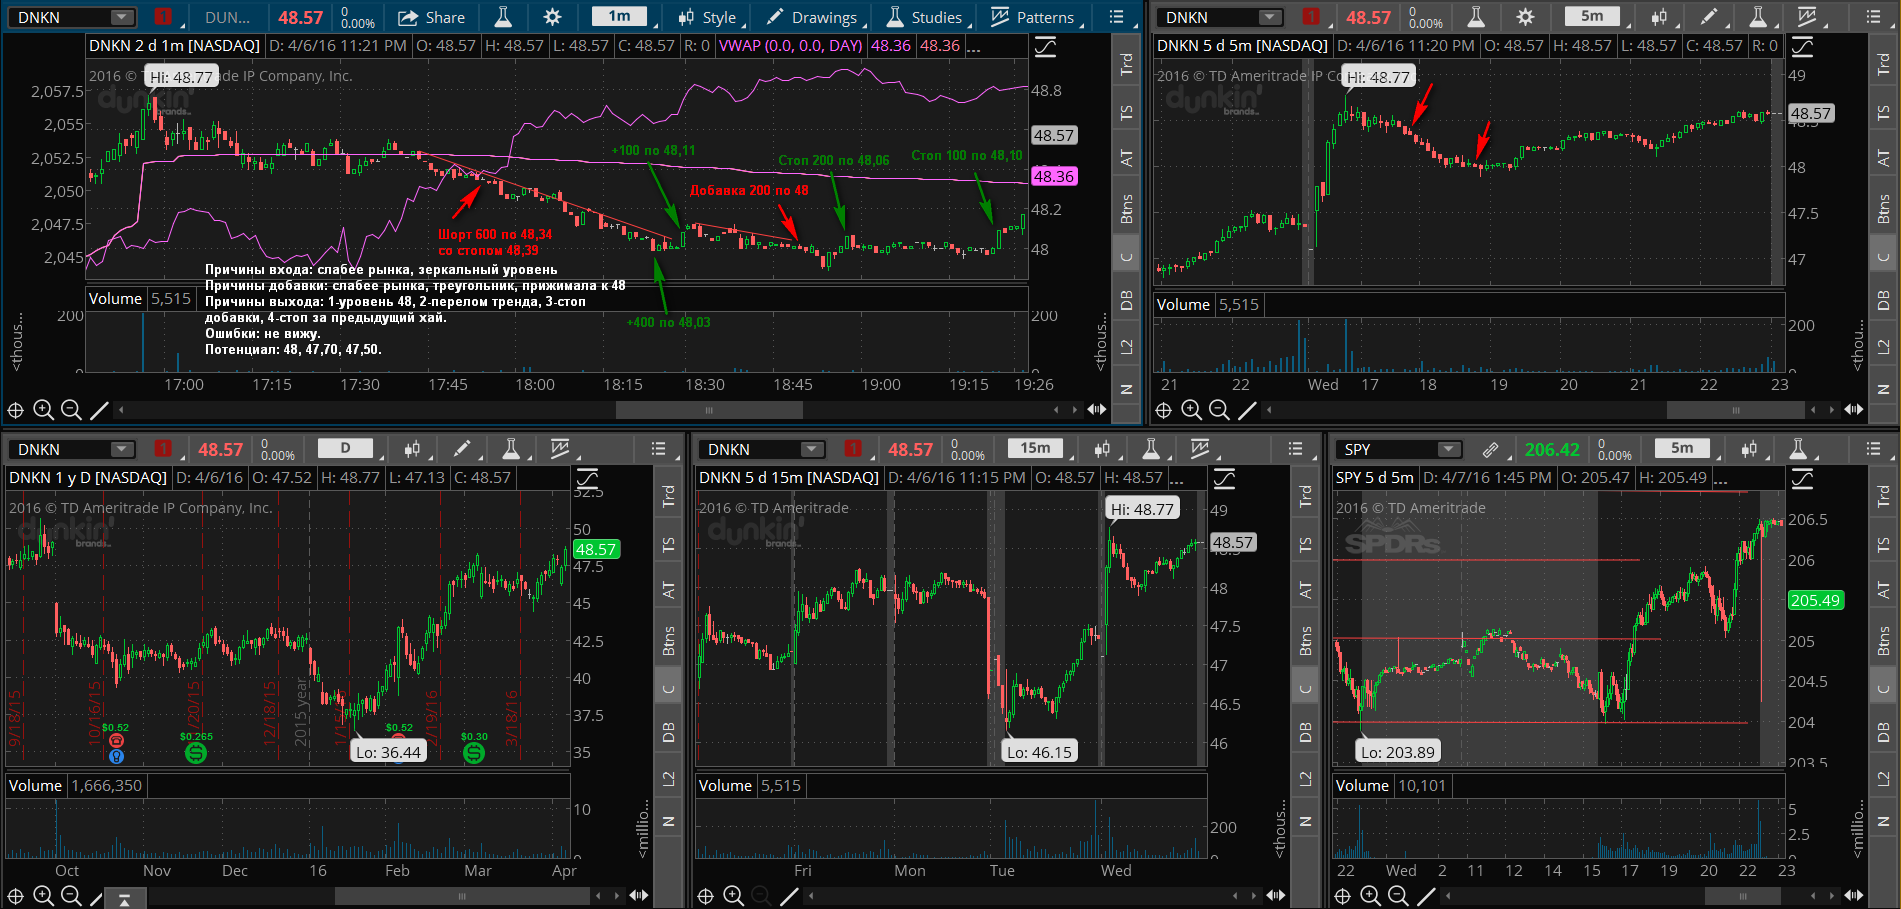Toggle the L2 sidebar panel in the 1m chart
This screenshot has height=909, width=1901.
(x=1126, y=346)
